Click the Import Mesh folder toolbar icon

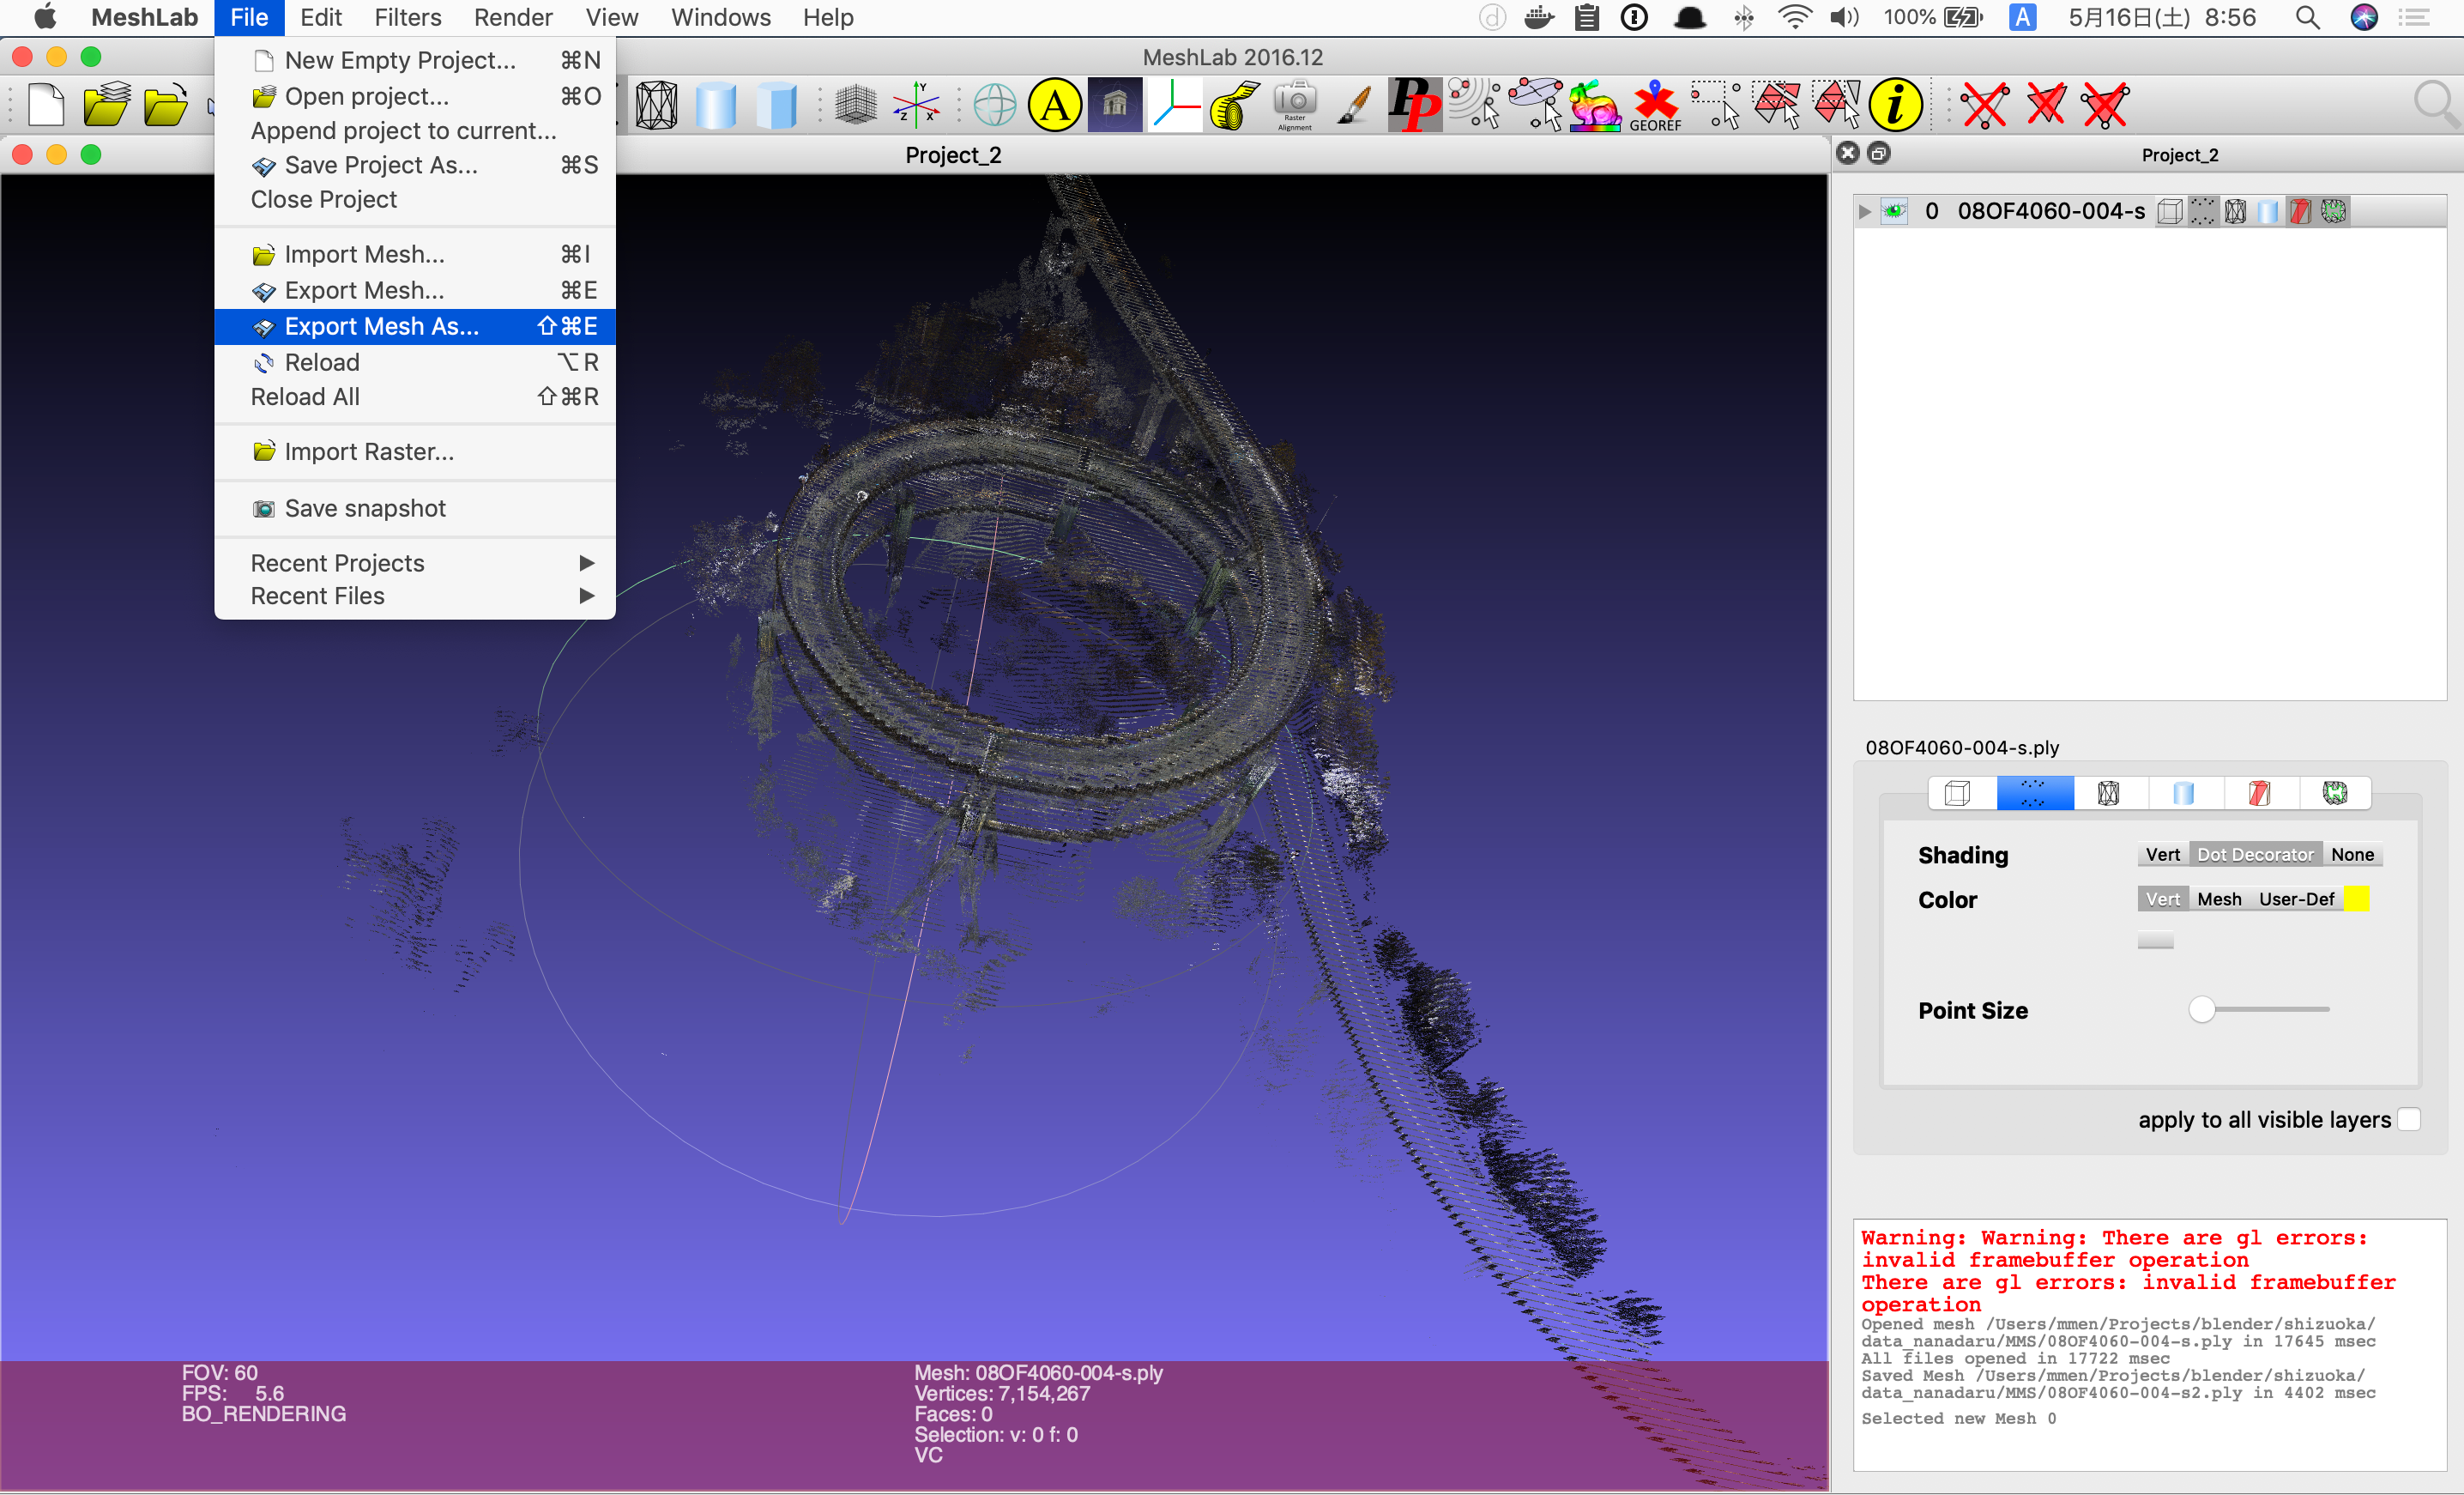[x=165, y=105]
